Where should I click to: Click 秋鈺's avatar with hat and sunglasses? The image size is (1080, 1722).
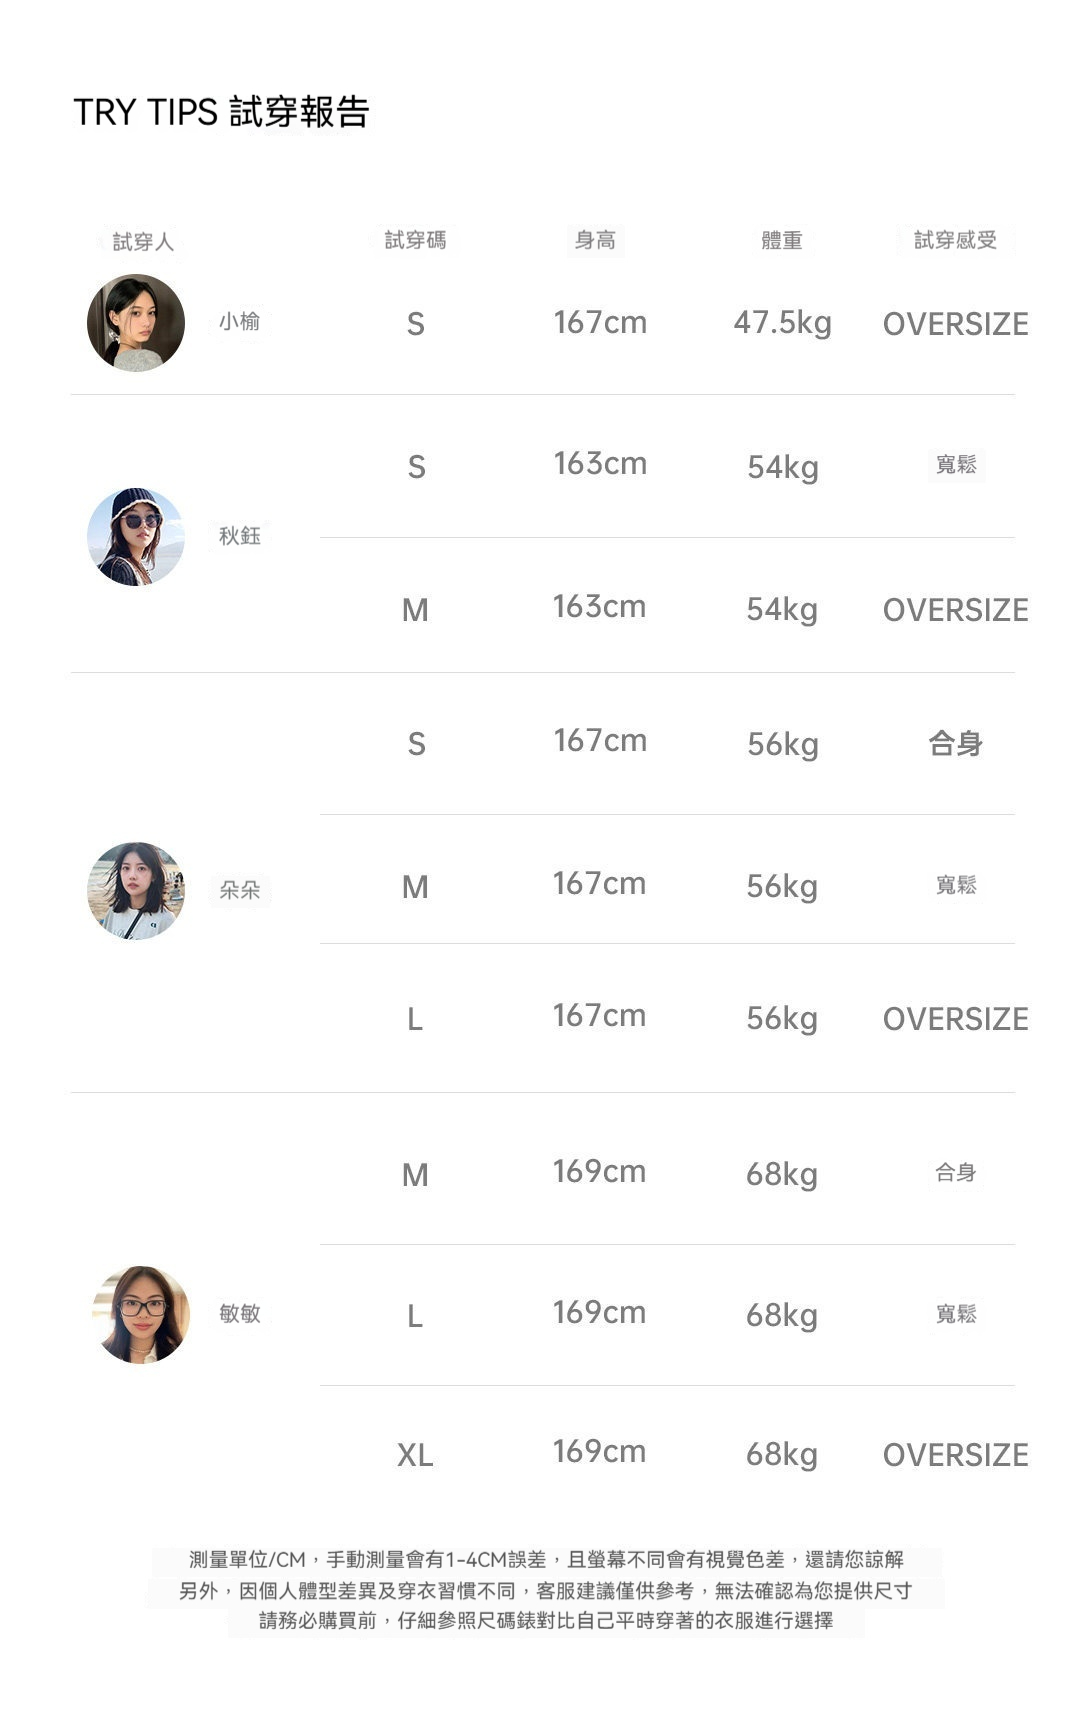click(x=136, y=537)
